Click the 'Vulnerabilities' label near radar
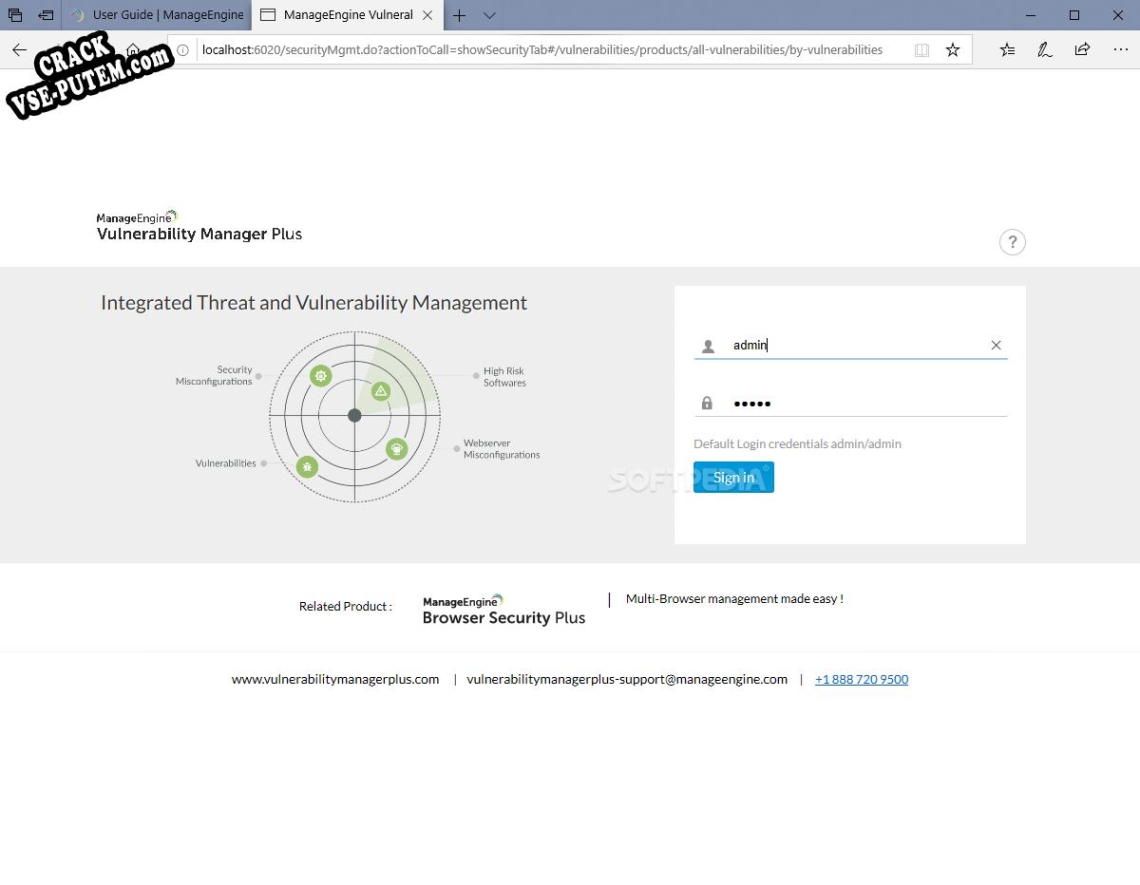 point(225,463)
